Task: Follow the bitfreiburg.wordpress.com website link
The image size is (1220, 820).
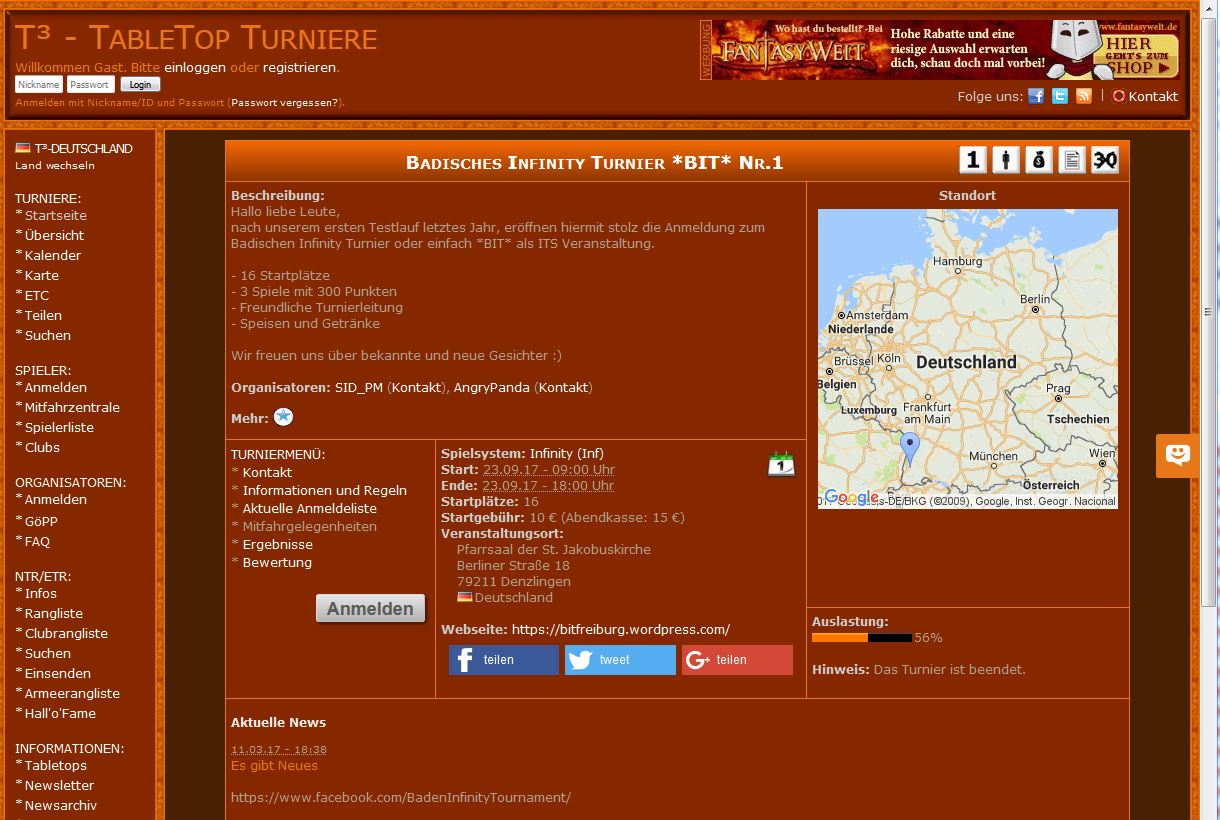Action: pos(620,629)
